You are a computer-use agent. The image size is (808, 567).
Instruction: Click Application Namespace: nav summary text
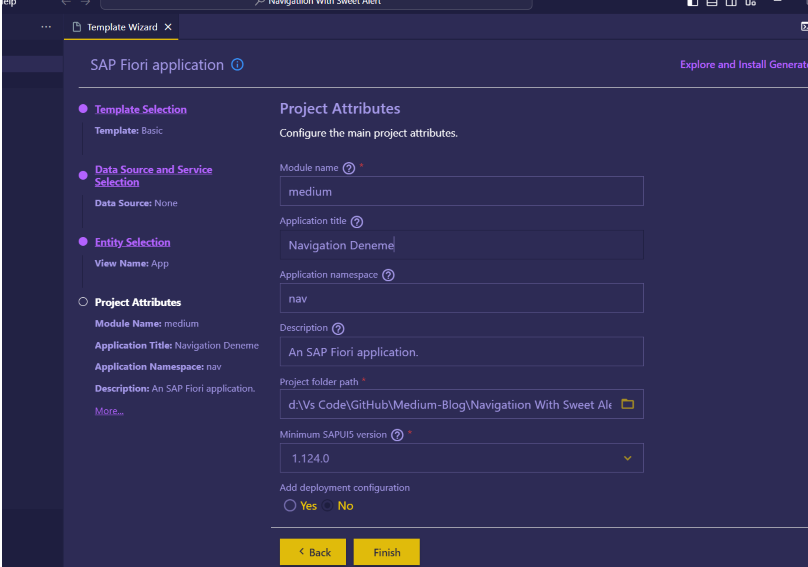[158, 367]
